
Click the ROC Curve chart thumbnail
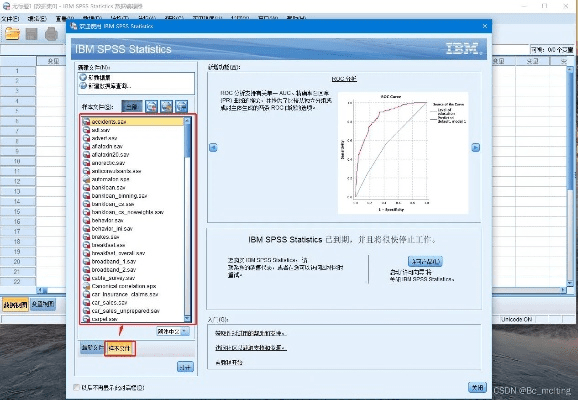(x=403, y=153)
